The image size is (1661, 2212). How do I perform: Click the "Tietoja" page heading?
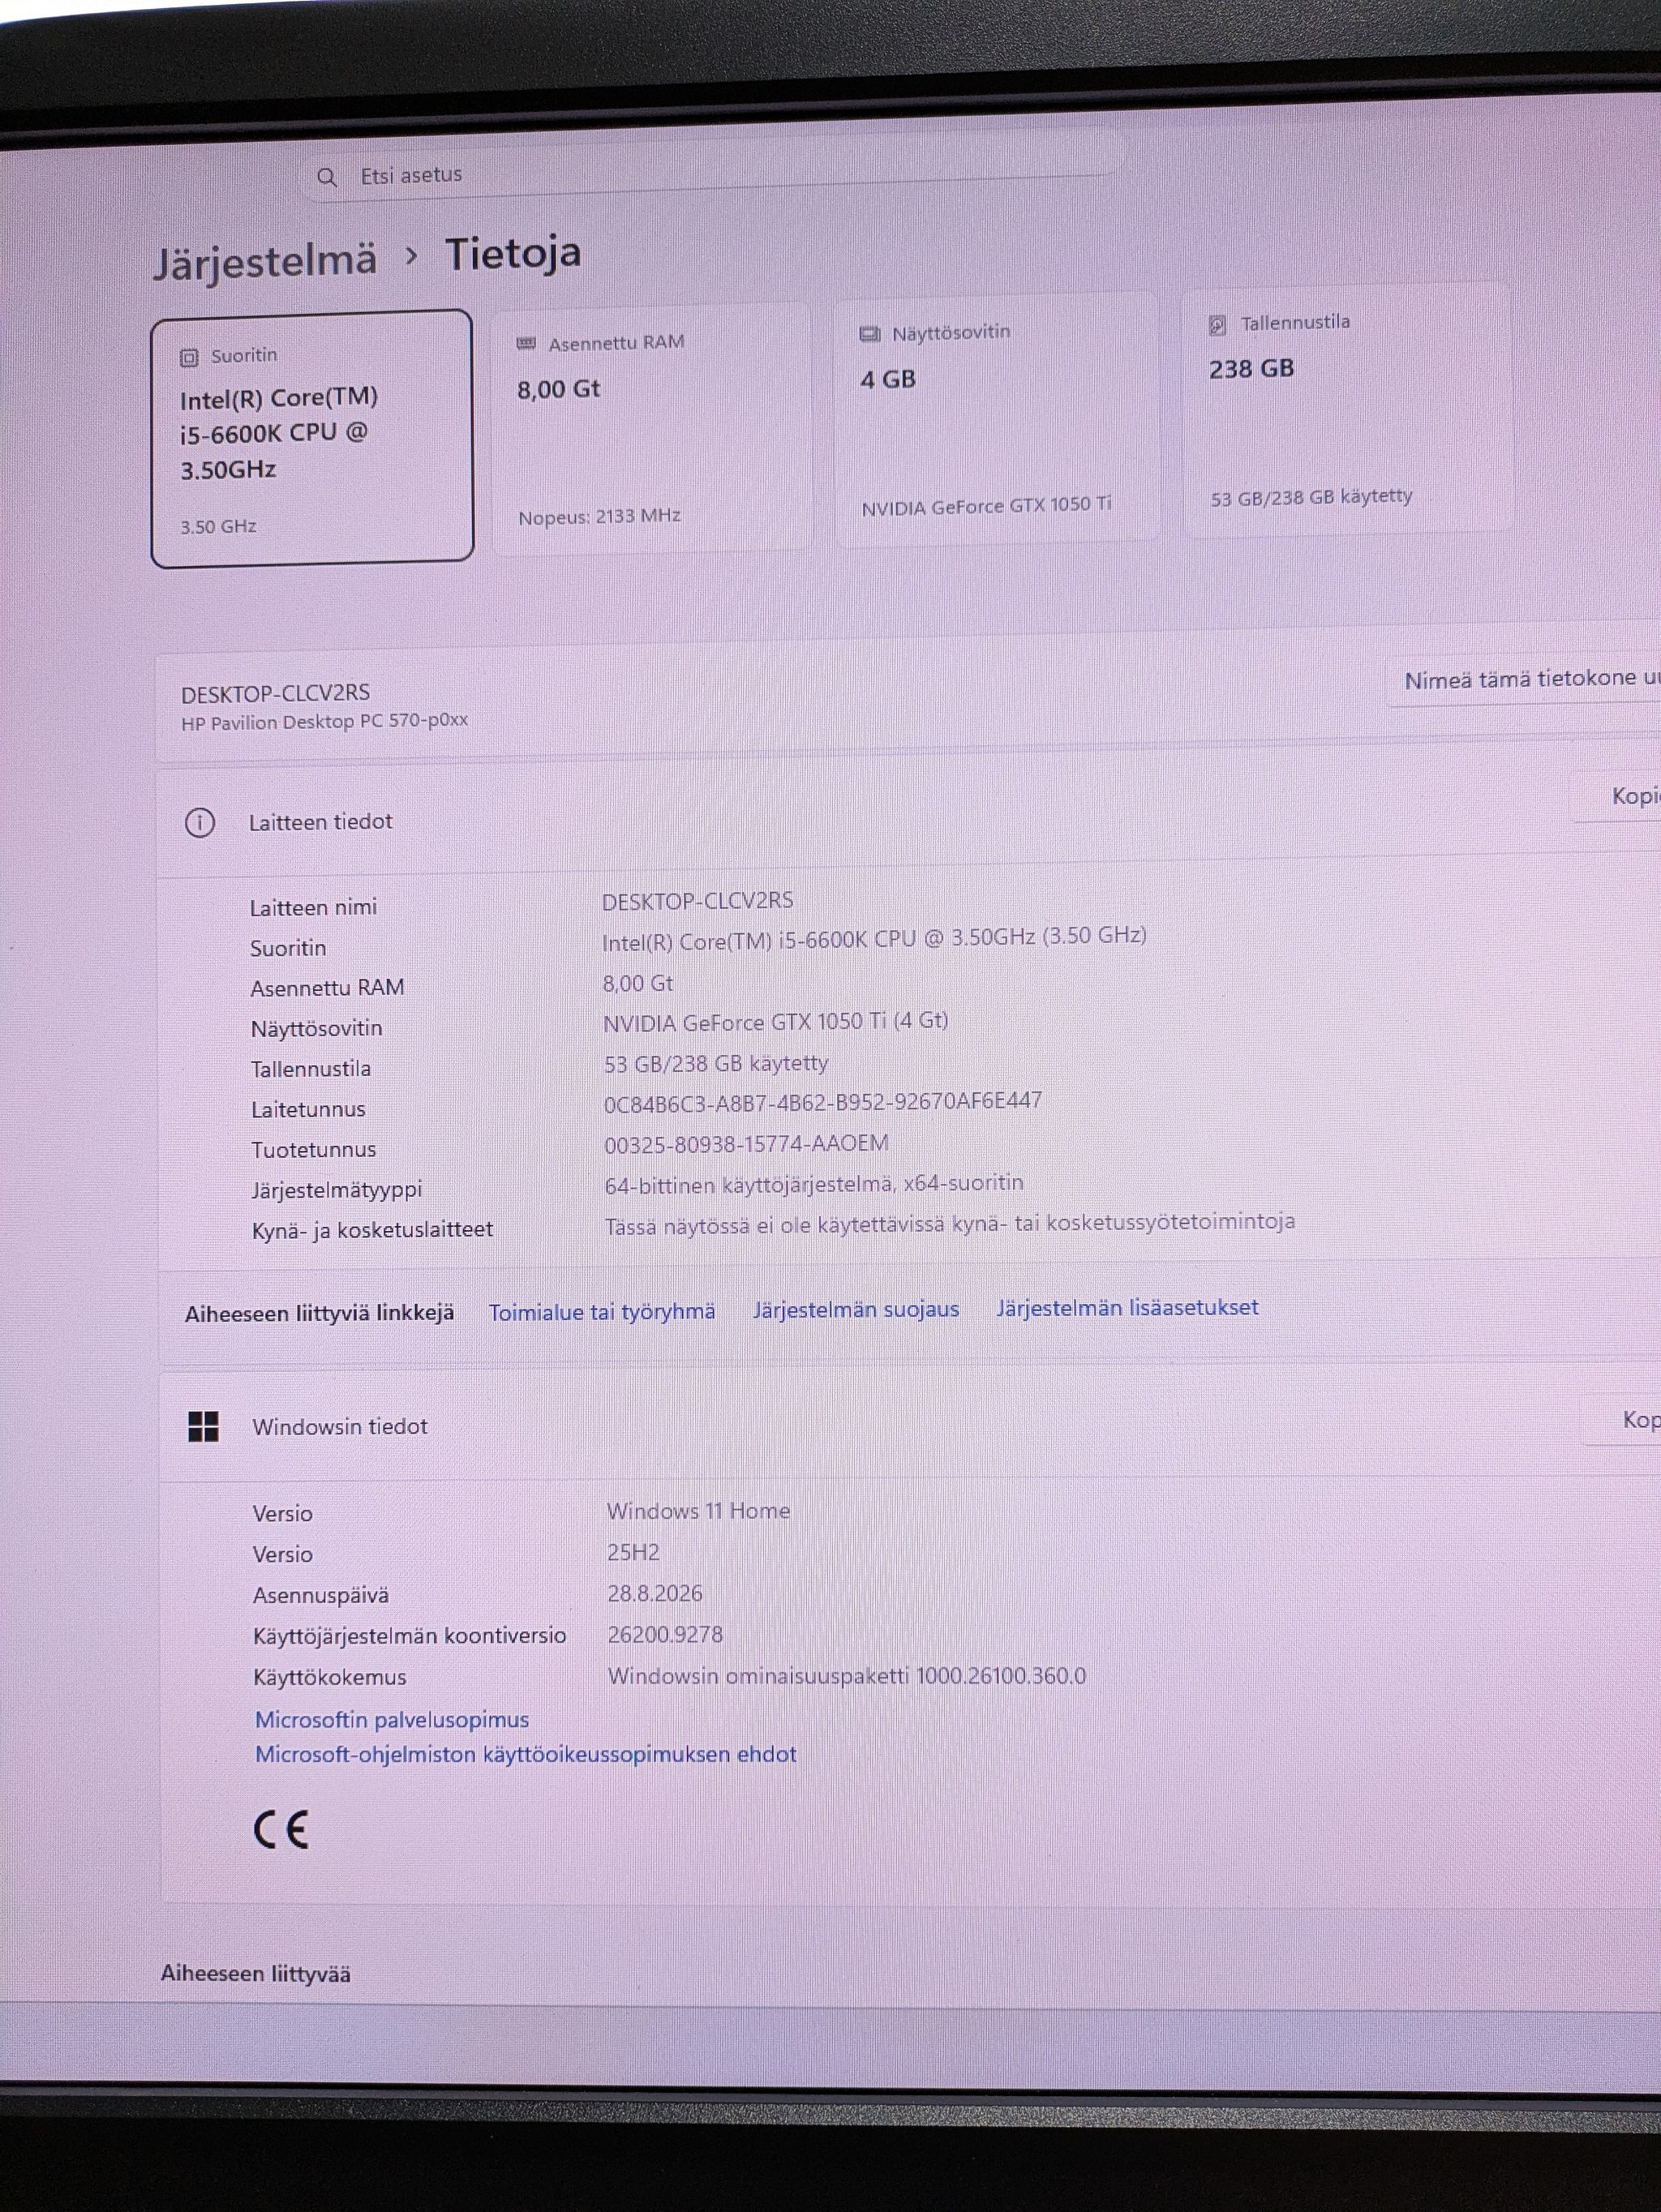click(x=513, y=254)
